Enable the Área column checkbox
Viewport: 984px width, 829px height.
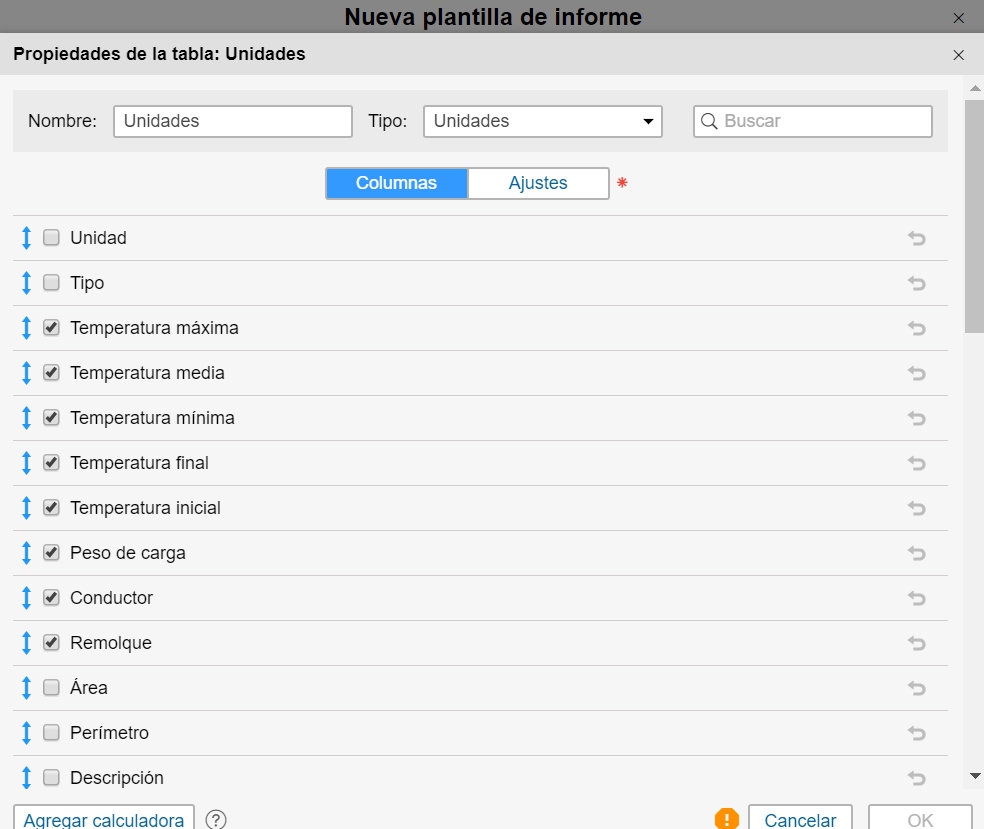[50, 688]
